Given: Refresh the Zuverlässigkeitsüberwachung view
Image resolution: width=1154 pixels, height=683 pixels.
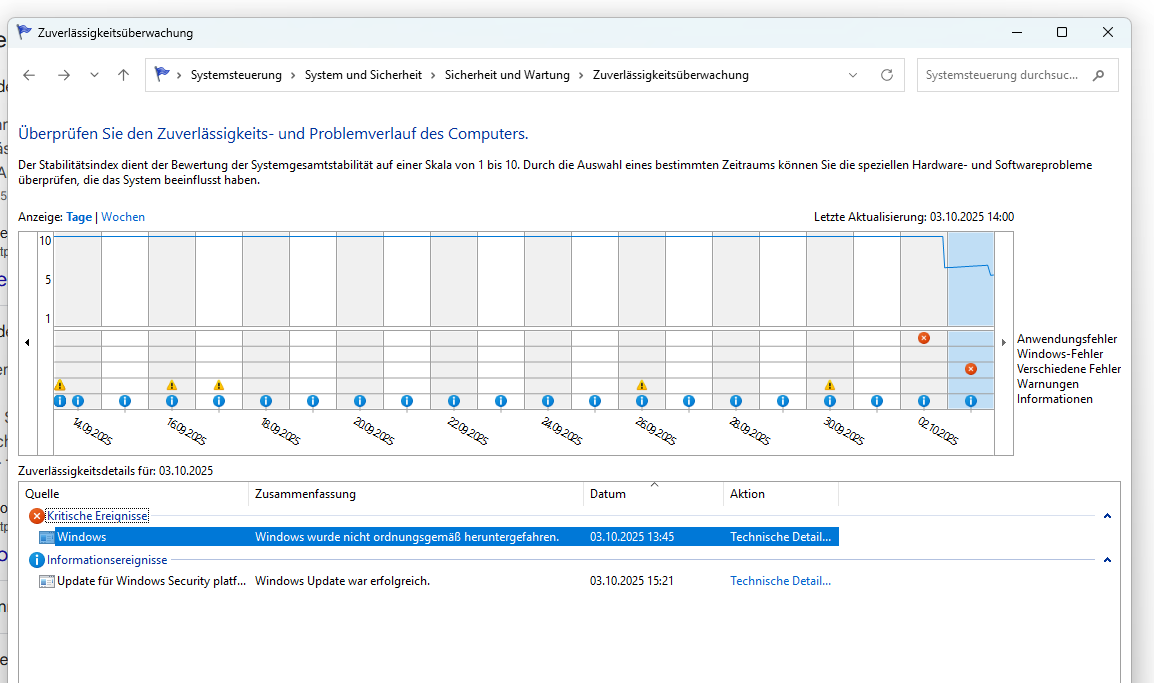Looking at the screenshot, I should [887, 75].
